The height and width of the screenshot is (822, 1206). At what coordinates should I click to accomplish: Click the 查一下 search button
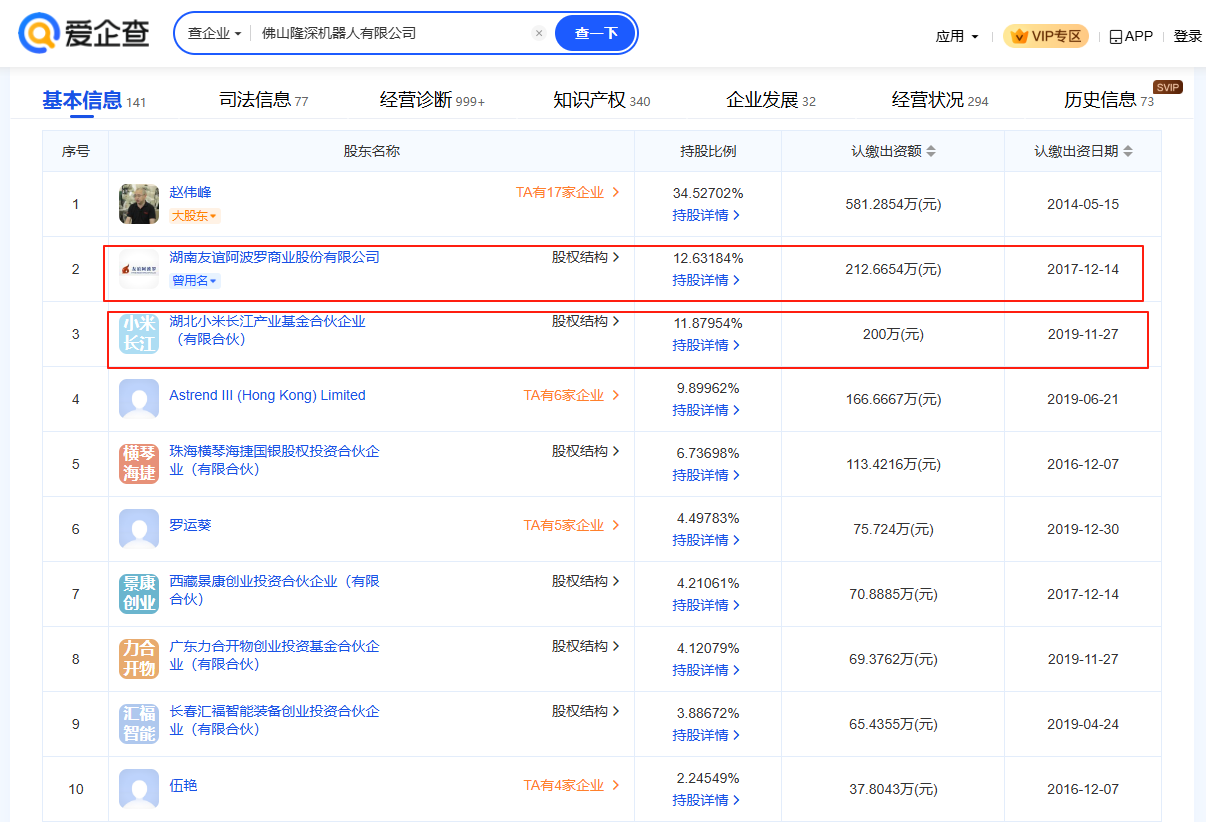(596, 33)
